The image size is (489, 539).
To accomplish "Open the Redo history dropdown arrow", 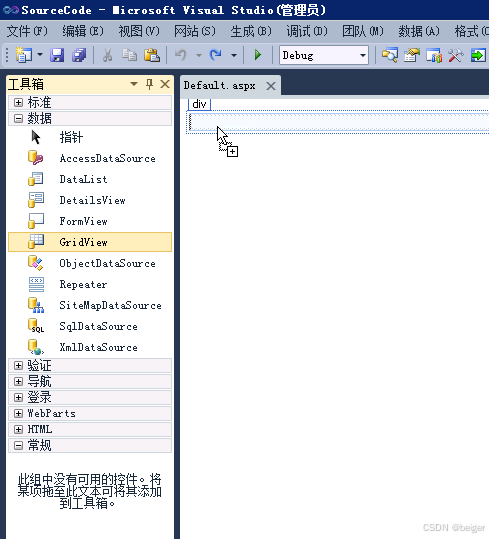I will 234,55.
